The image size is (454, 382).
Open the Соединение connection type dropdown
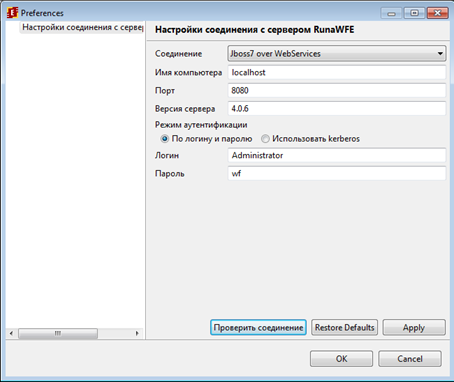337,54
